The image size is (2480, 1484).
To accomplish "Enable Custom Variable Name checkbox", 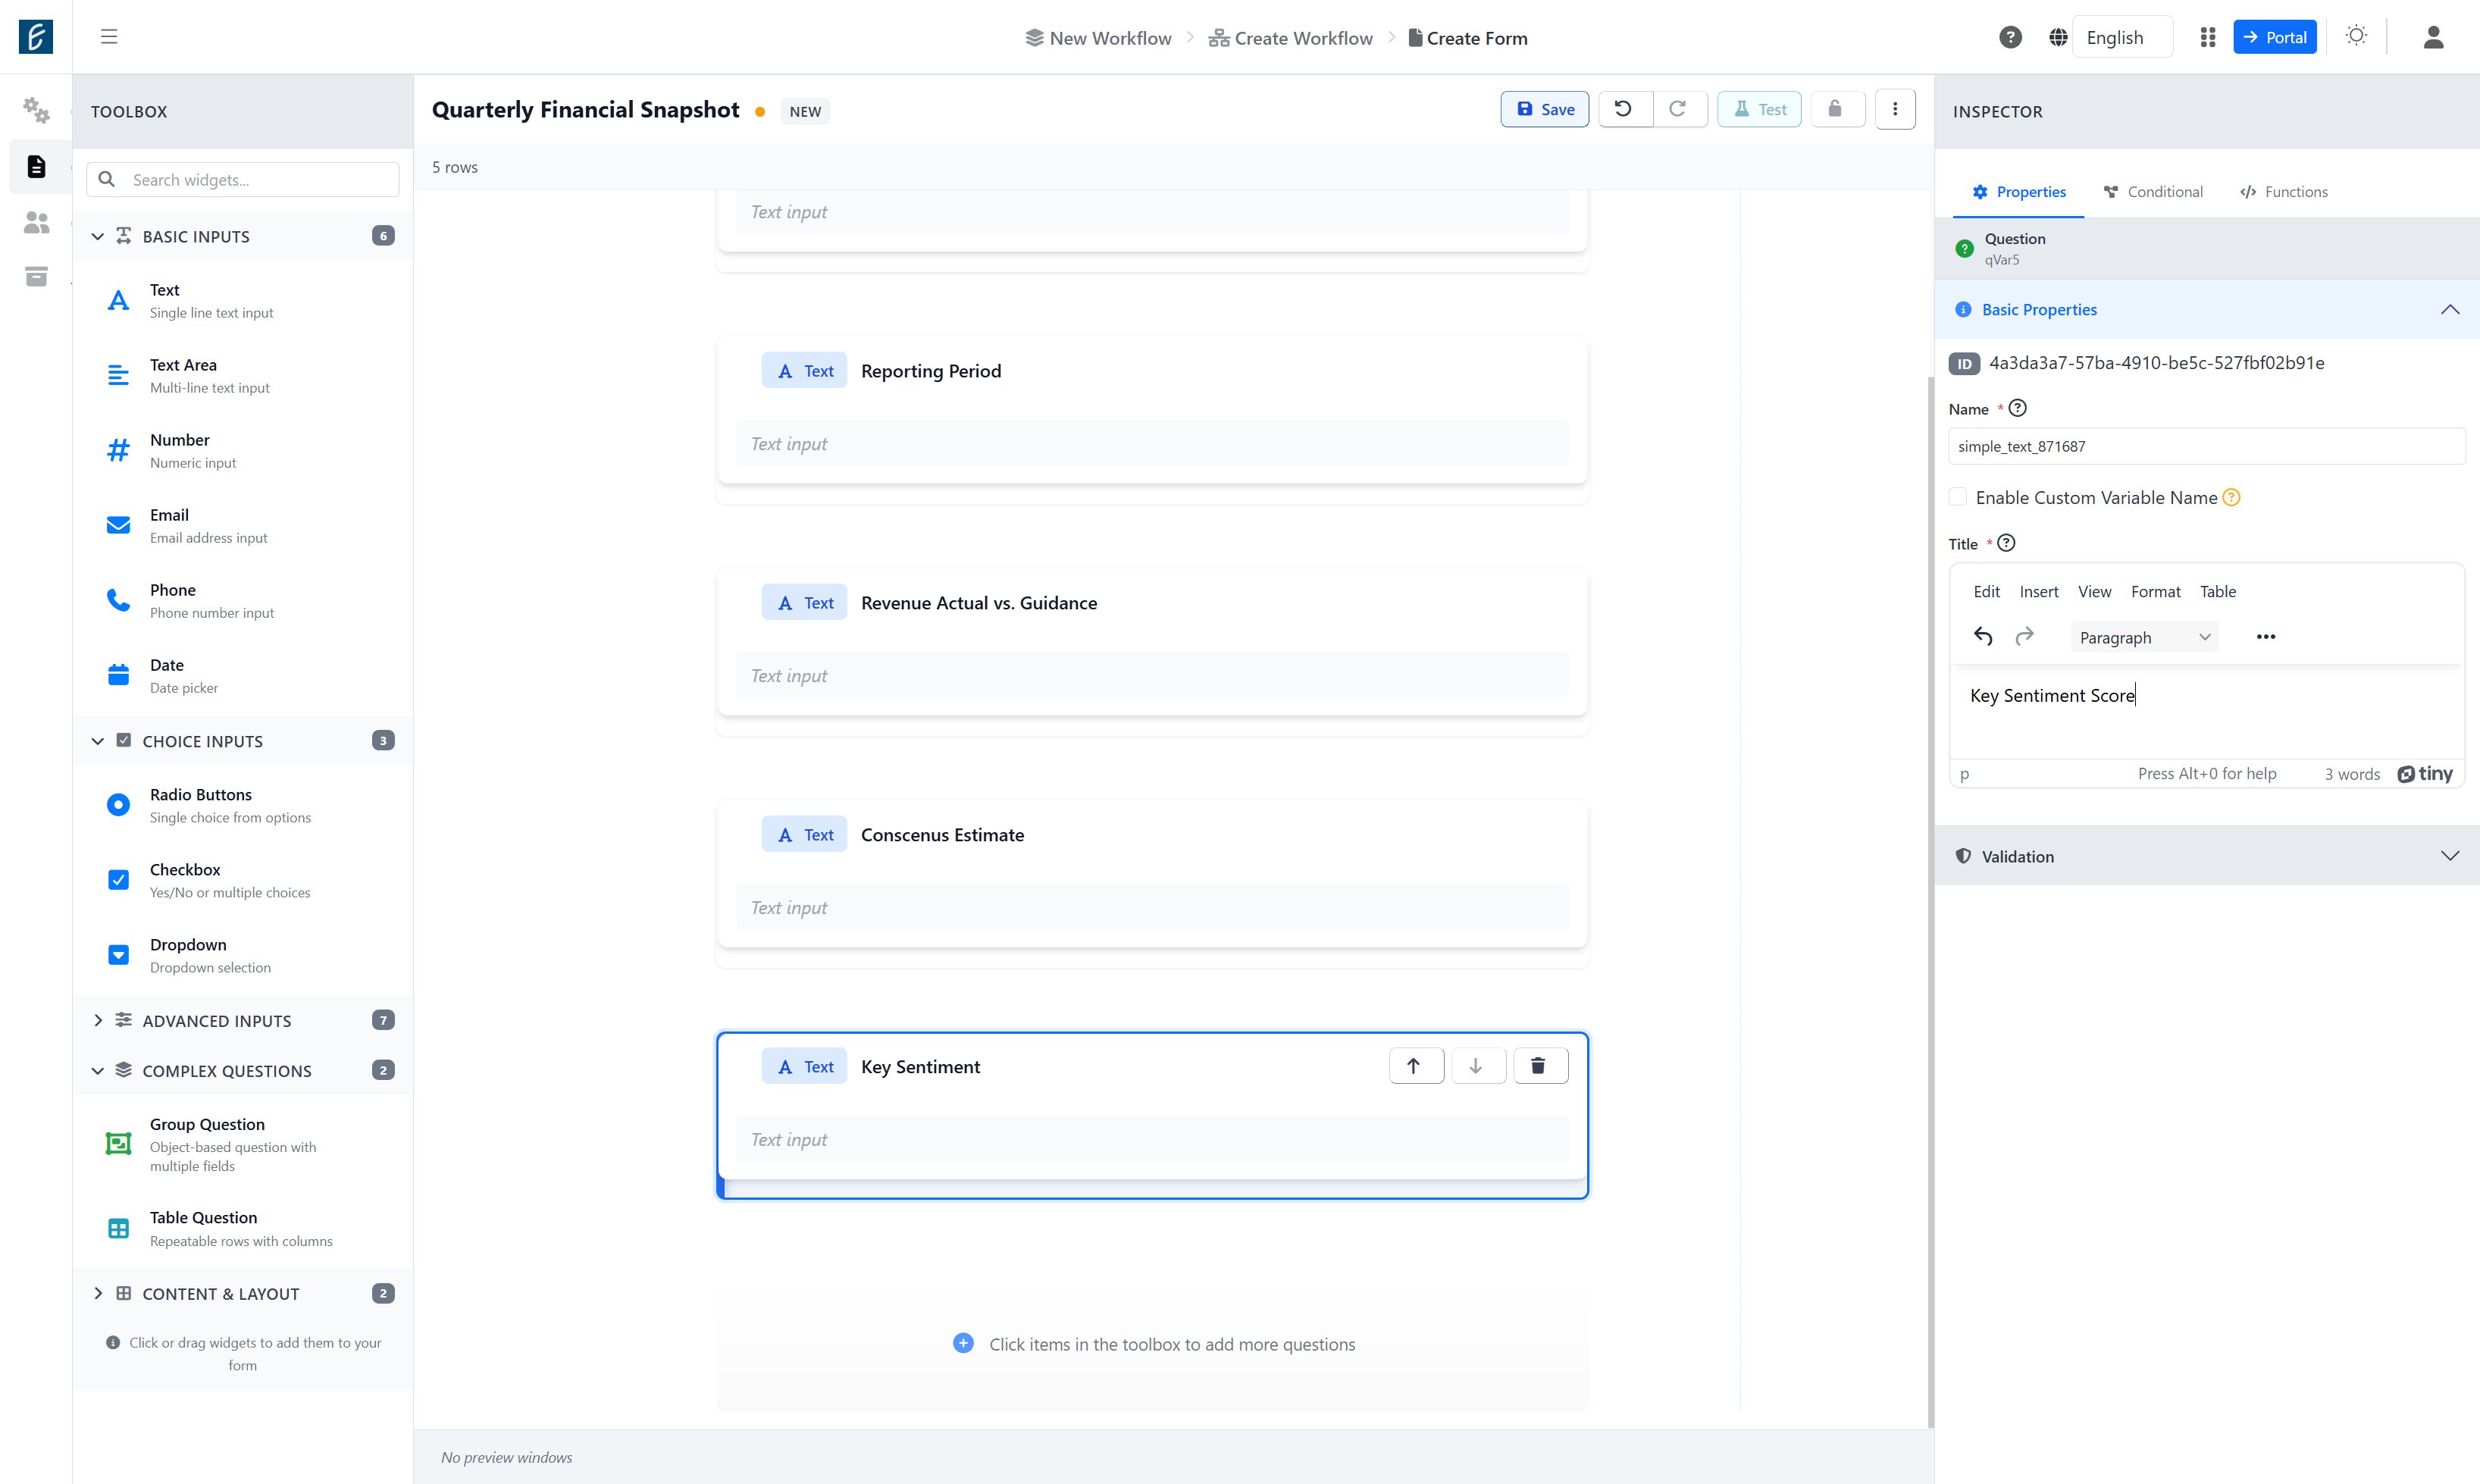I will click(1958, 497).
